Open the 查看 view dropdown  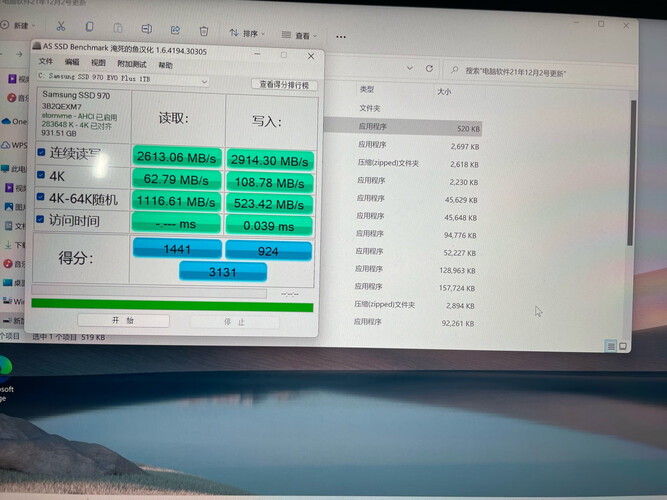pos(299,35)
